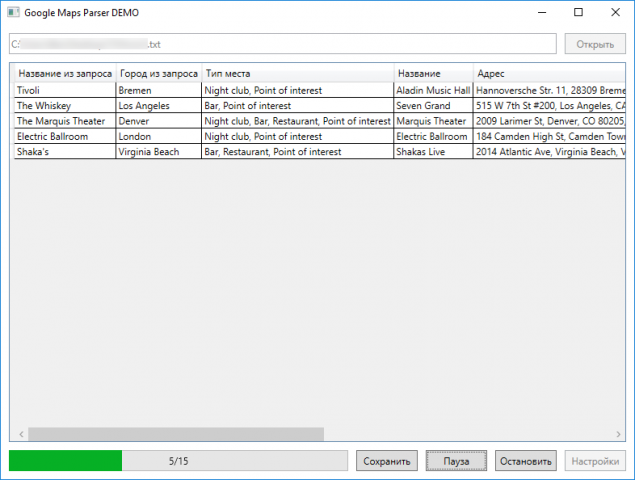Sort by Название из запроса column header
This screenshot has width=635, height=480.
click(x=65, y=73)
